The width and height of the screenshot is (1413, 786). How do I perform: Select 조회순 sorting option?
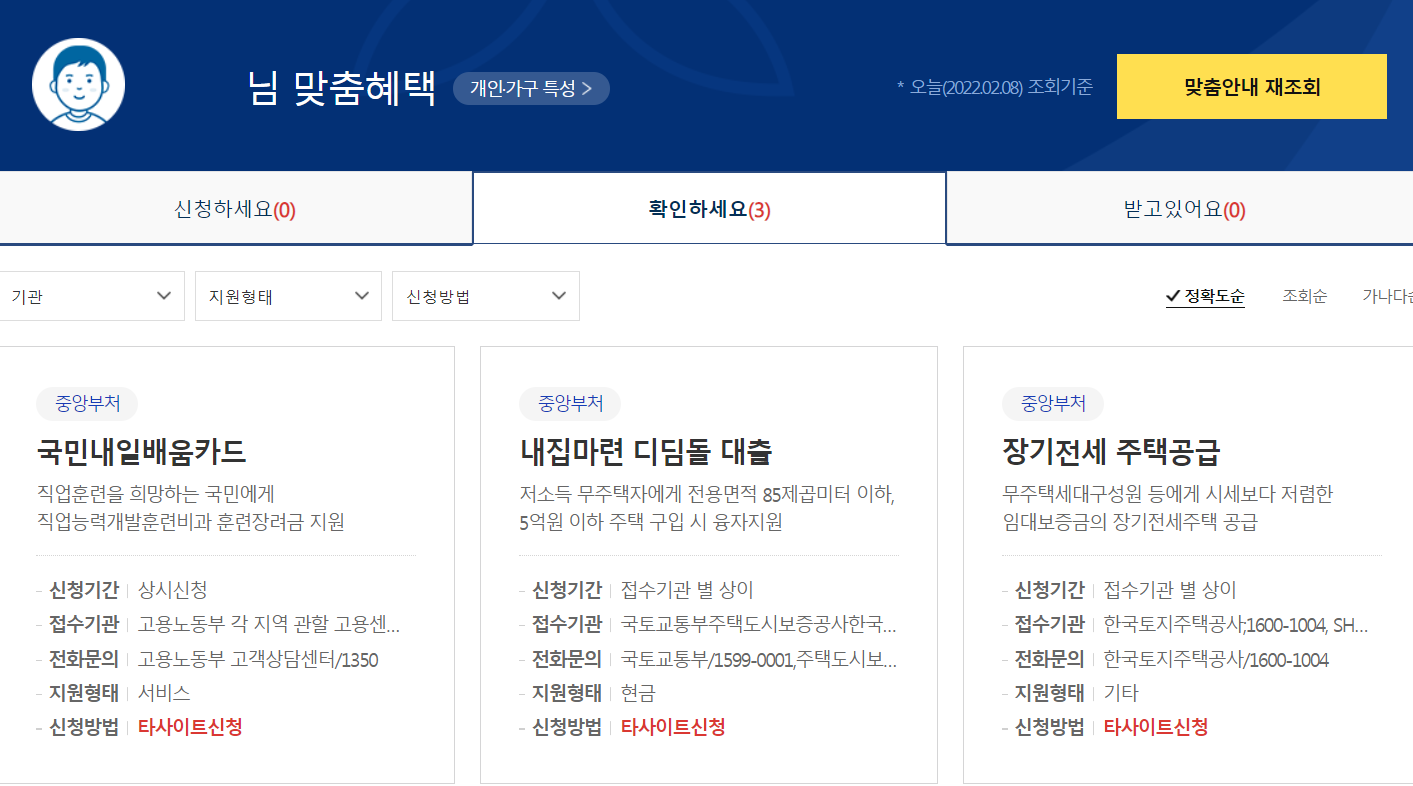1304,296
